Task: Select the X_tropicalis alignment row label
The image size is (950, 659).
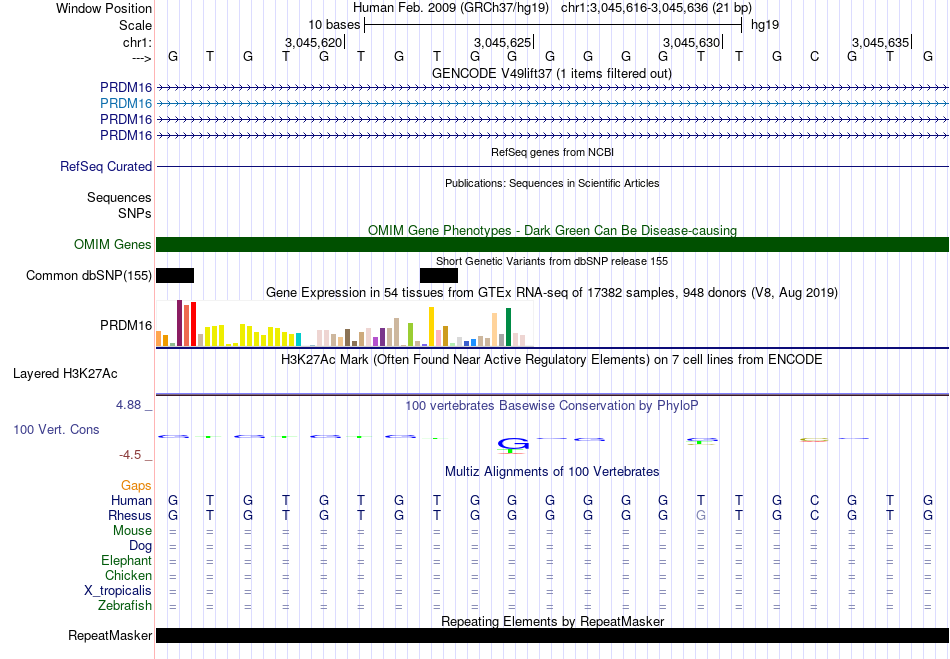Action: point(118,591)
